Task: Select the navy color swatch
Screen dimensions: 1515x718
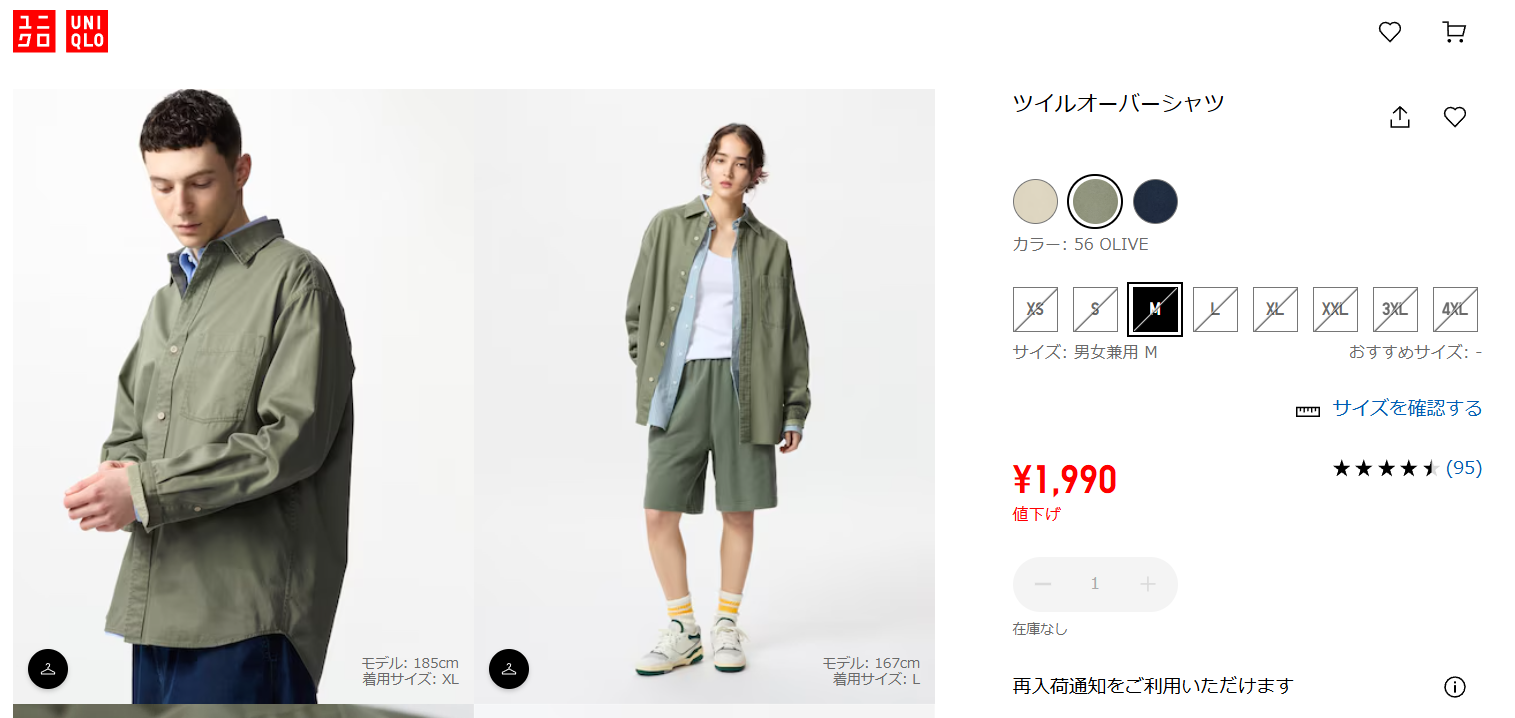Action: click(x=1155, y=202)
